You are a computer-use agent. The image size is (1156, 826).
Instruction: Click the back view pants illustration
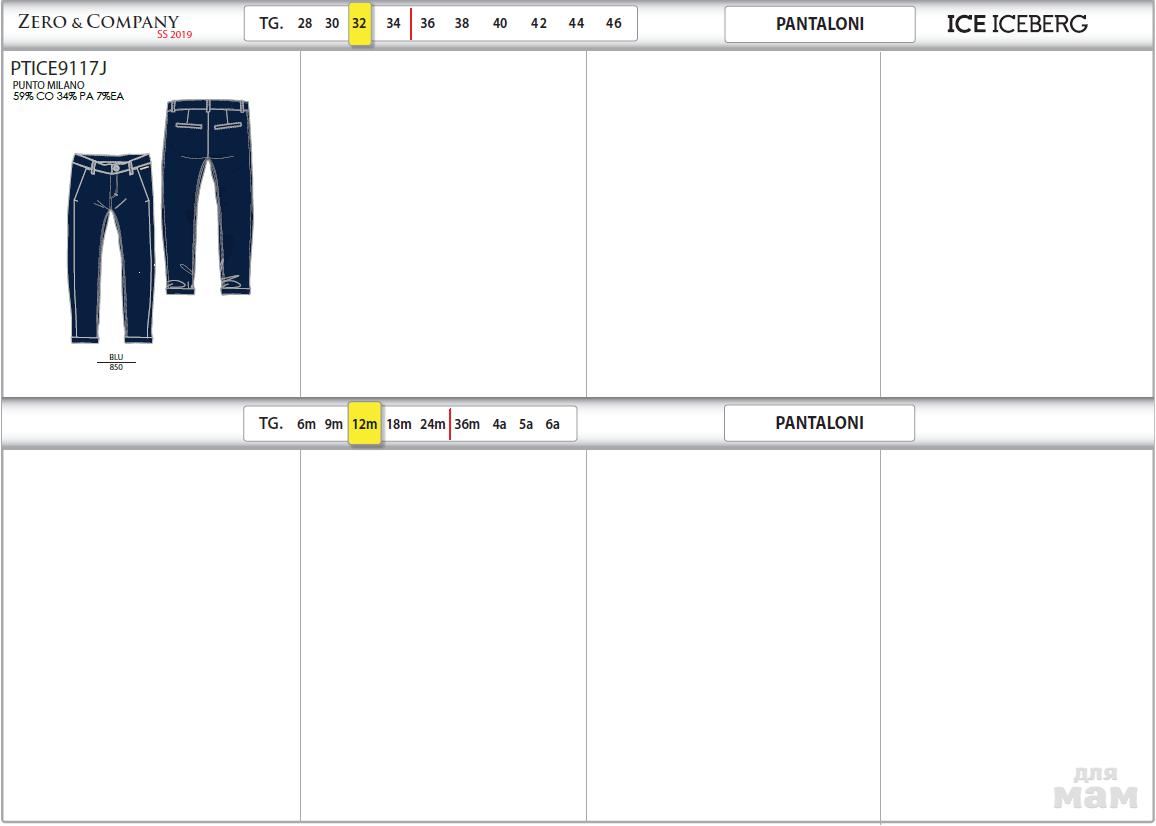coord(208,195)
